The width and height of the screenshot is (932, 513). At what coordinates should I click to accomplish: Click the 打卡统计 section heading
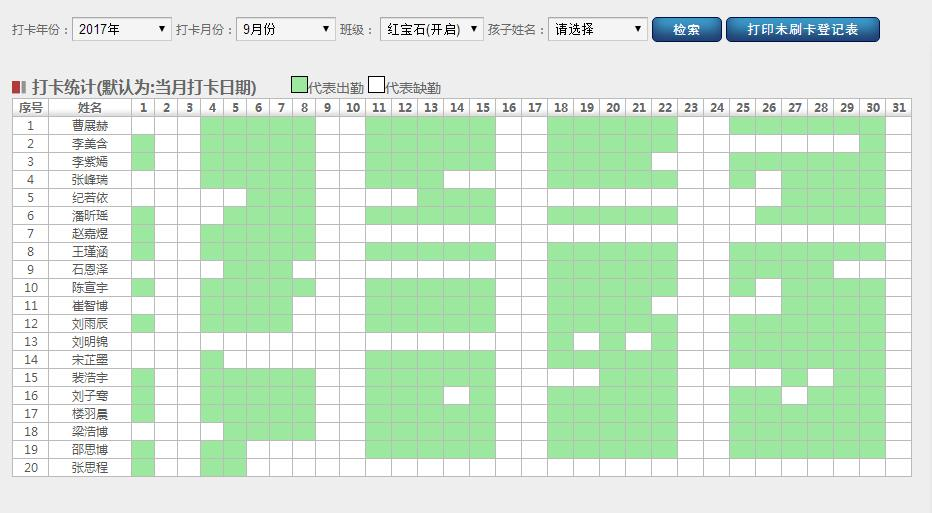click(x=144, y=87)
